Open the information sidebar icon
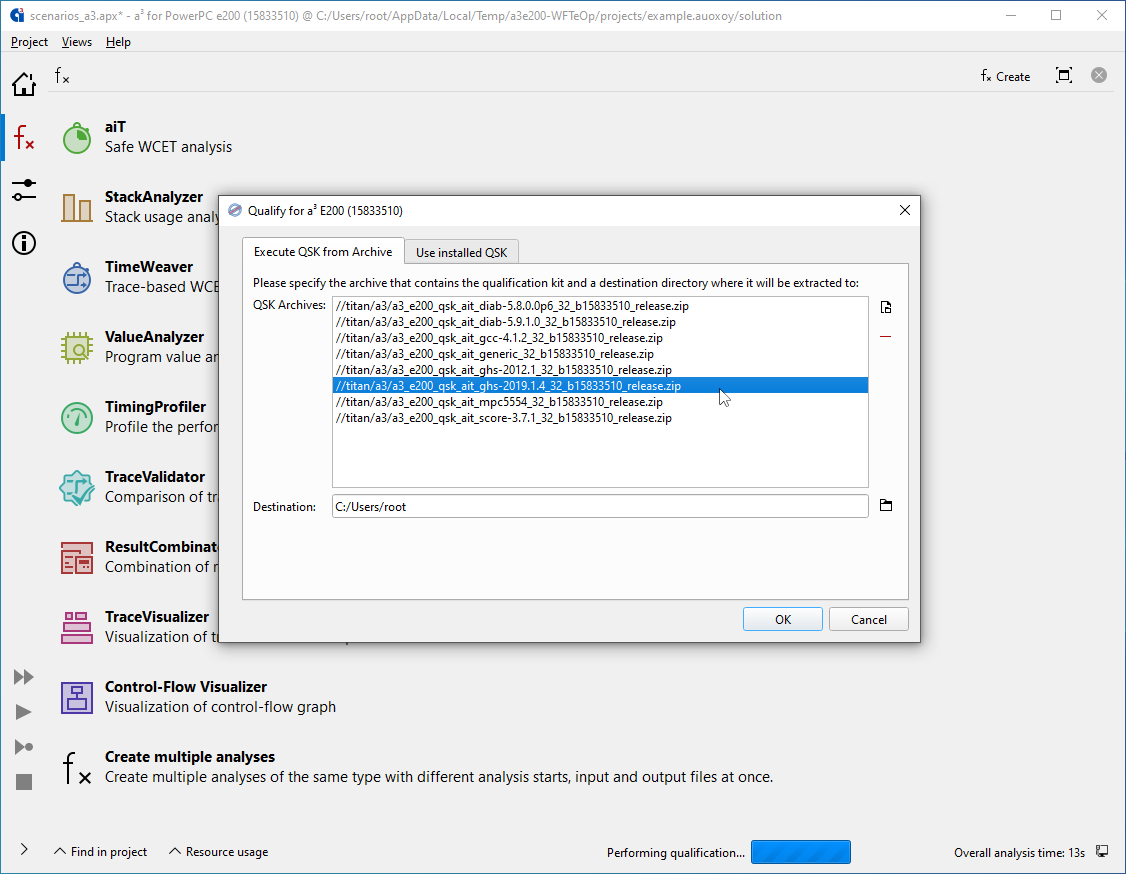1126x874 pixels. tap(24, 243)
